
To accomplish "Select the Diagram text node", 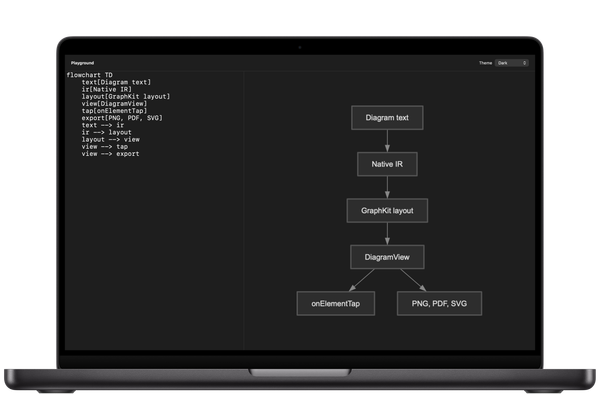I will [x=387, y=118].
